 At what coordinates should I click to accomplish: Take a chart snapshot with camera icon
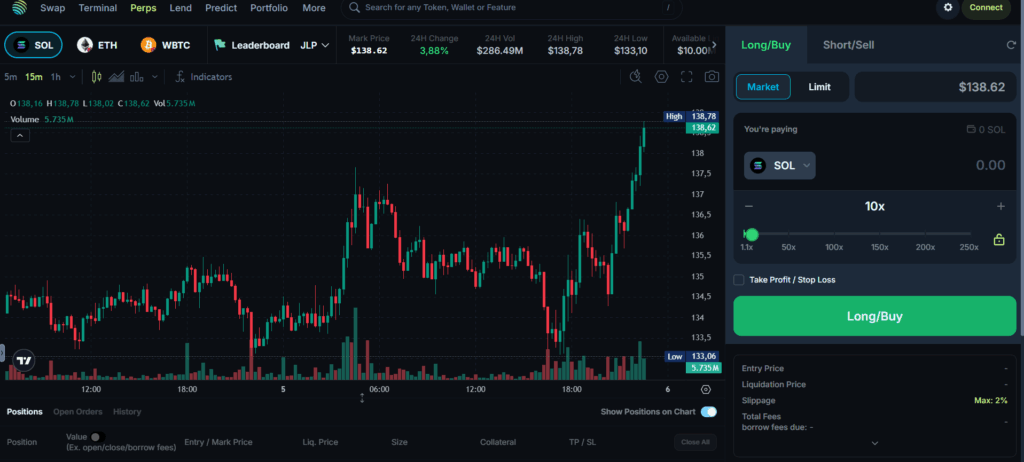pos(712,76)
